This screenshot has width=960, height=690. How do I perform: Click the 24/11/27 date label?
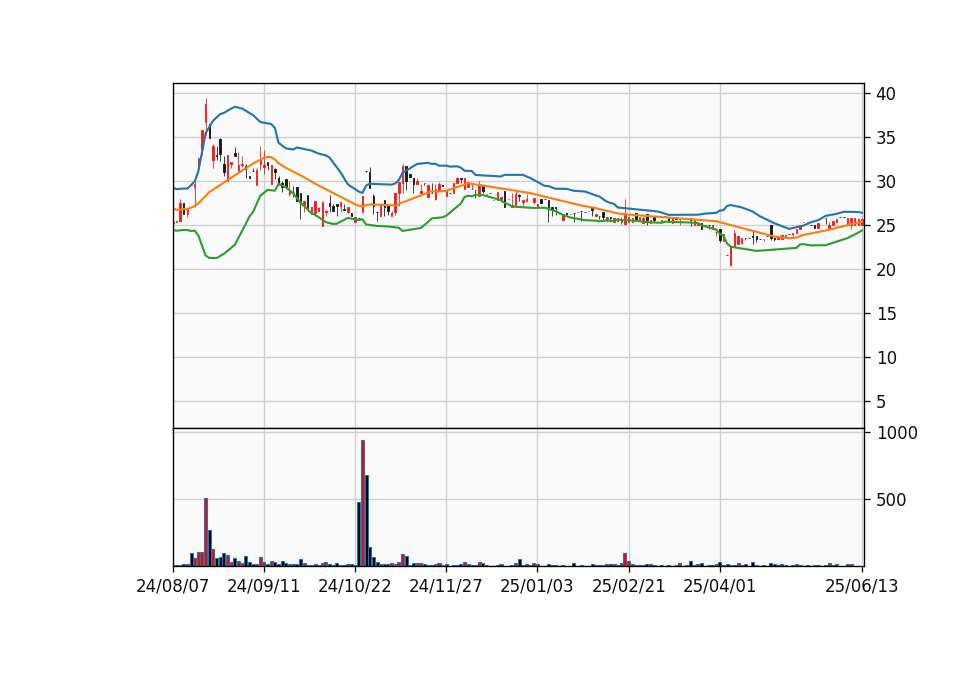446,586
